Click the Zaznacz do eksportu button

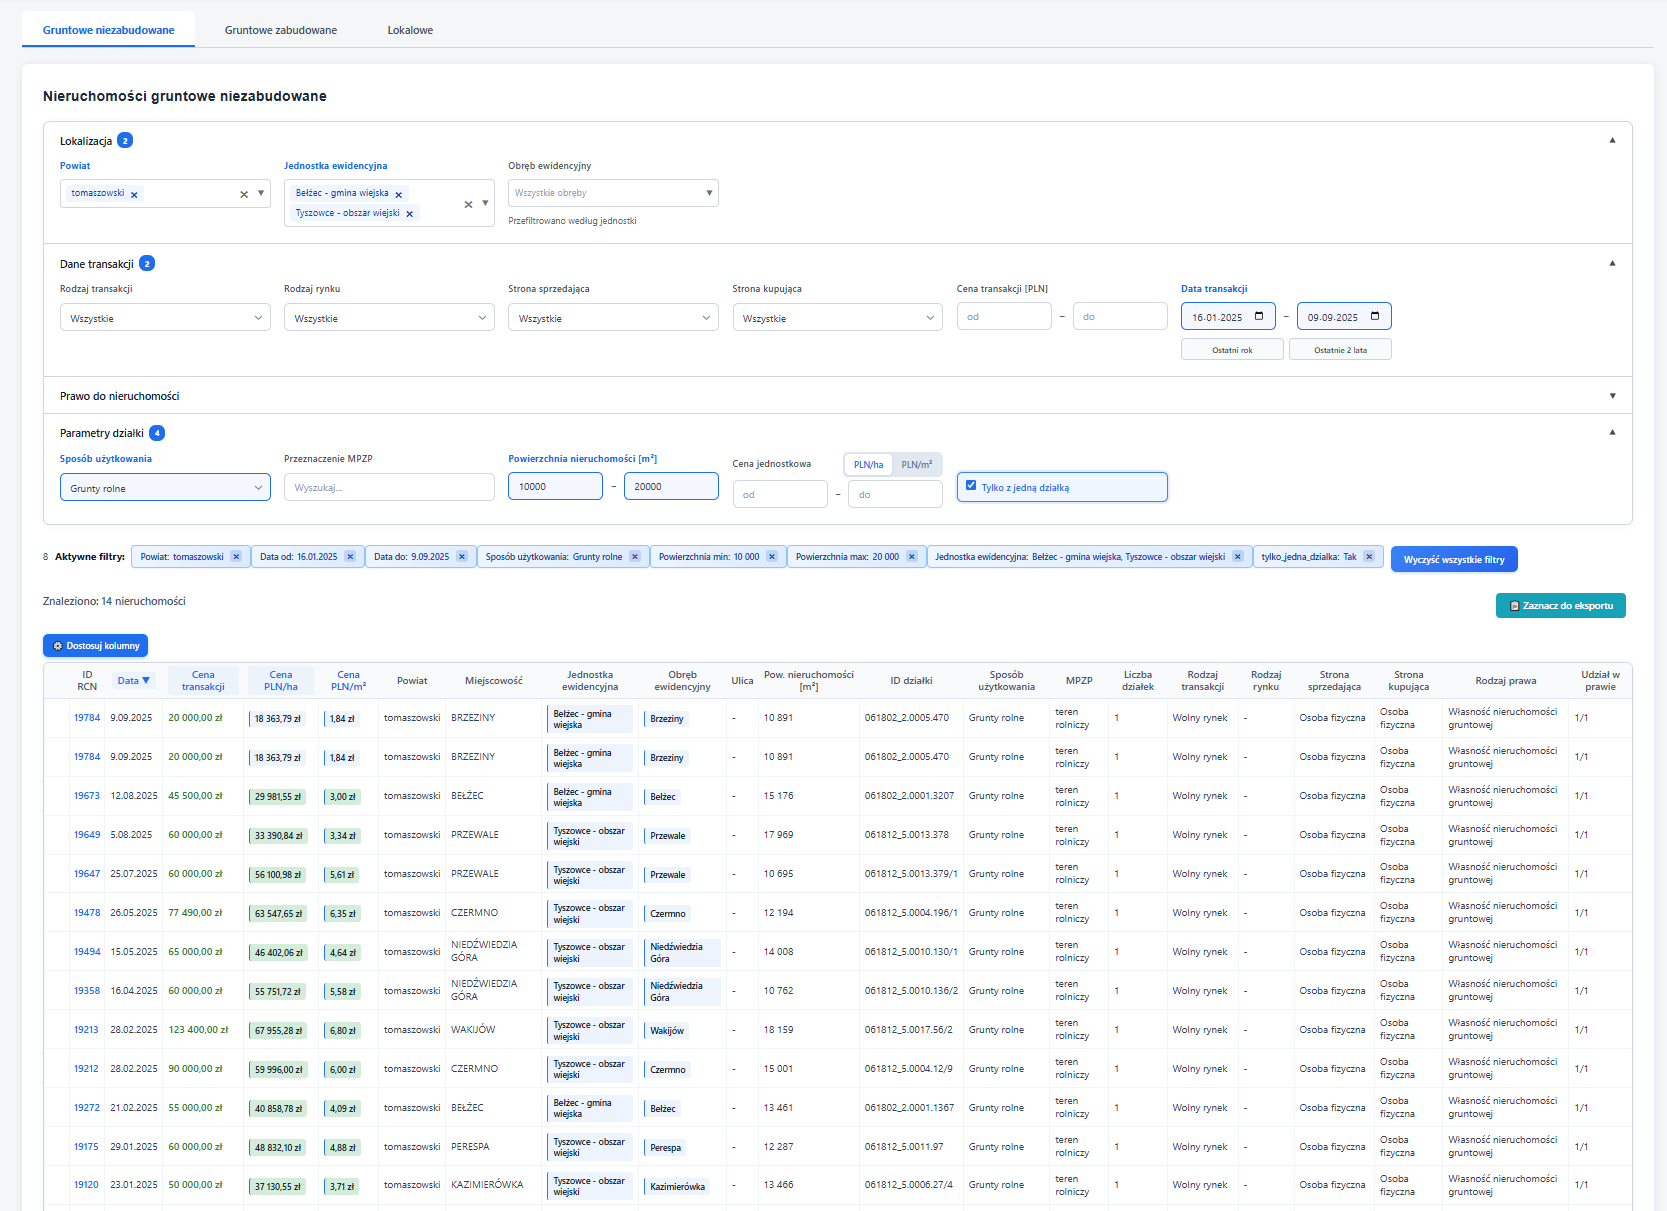click(x=1560, y=606)
